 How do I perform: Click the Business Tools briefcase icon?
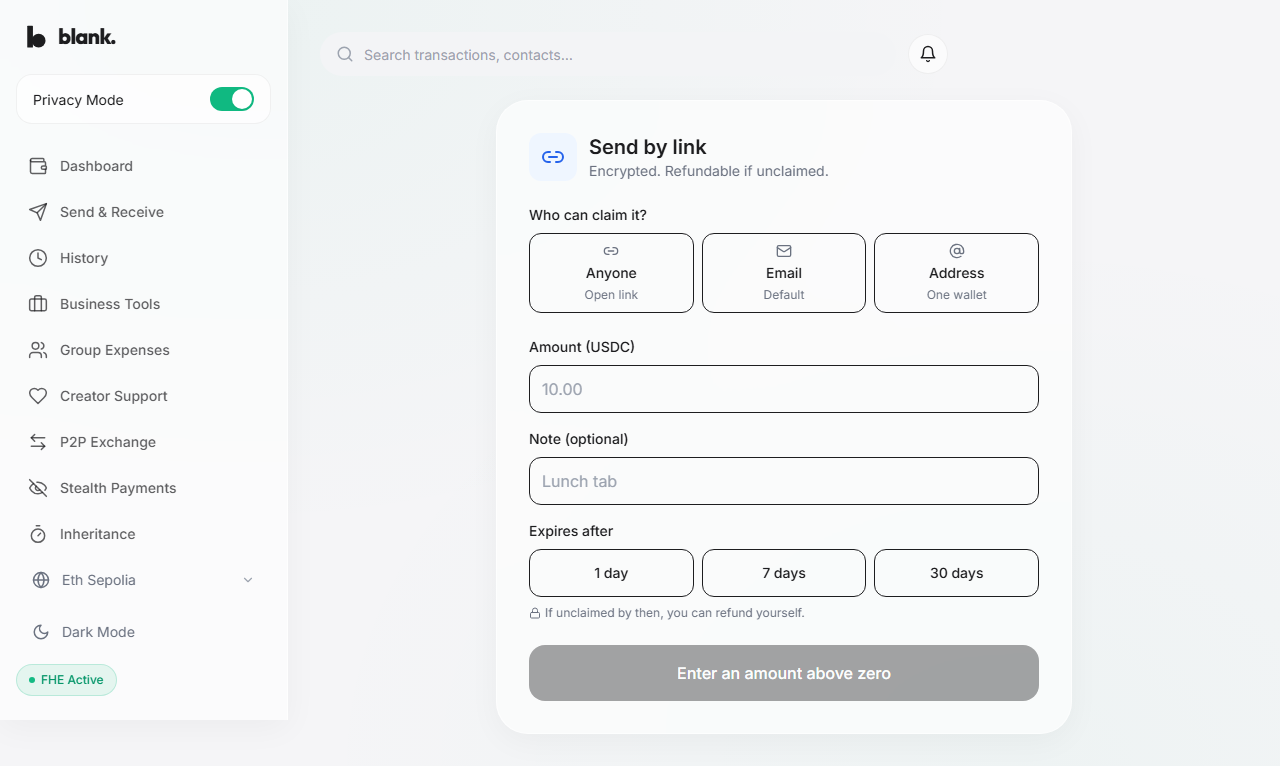(38, 304)
